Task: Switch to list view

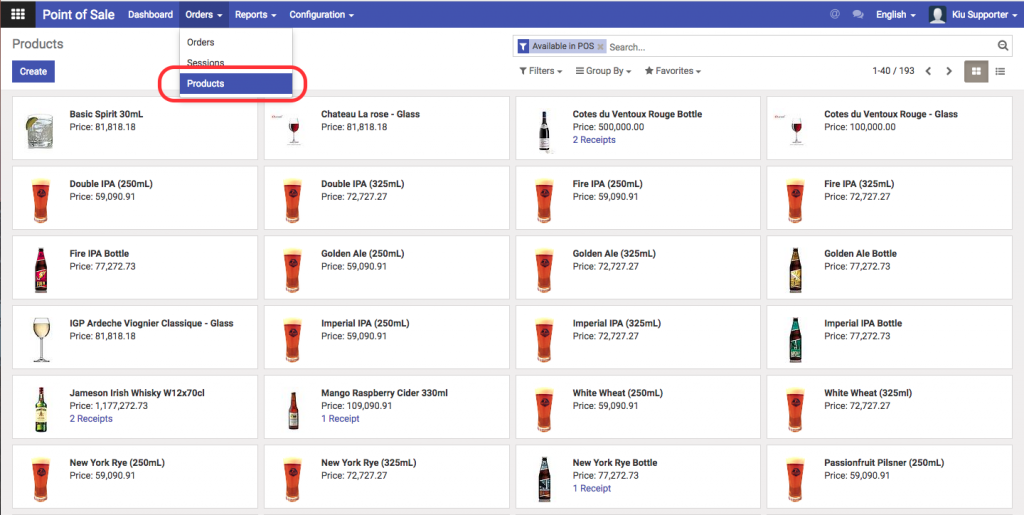Action: coord(1000,71)
